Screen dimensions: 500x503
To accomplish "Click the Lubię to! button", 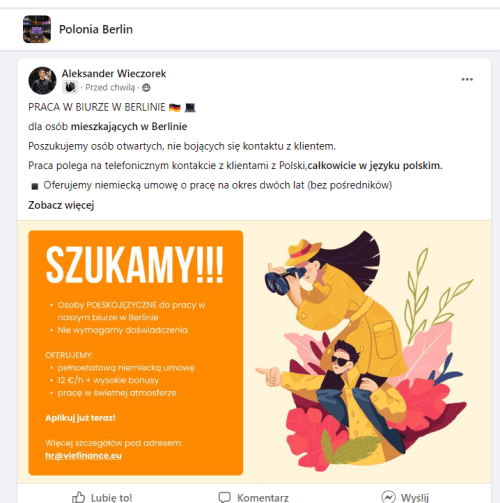I will 102,497.
